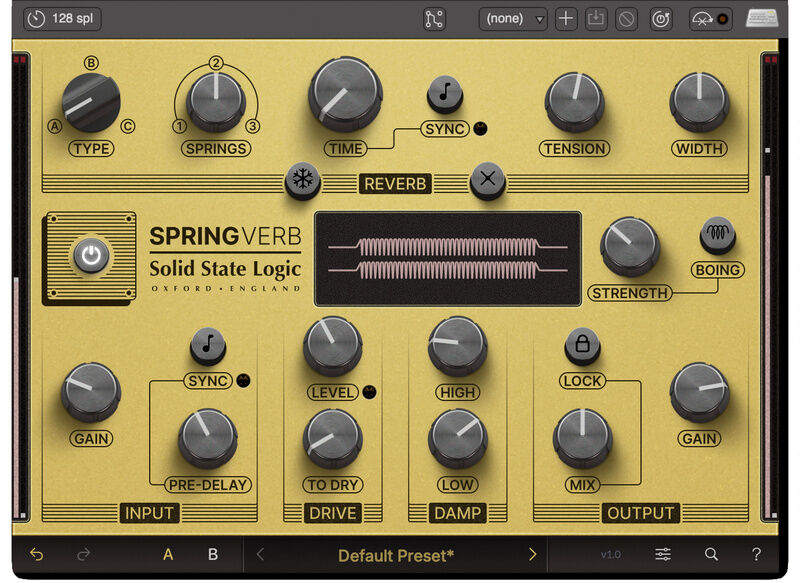Toggle the snowflake freeze button
Screen dimensions: 800x583
tap(303, 181)
